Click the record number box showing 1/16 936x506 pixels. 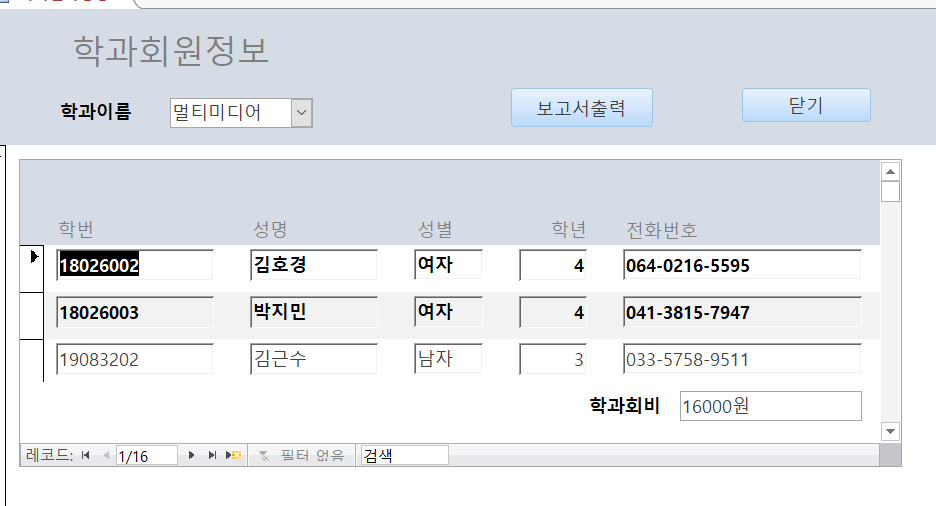click(146, 455)
